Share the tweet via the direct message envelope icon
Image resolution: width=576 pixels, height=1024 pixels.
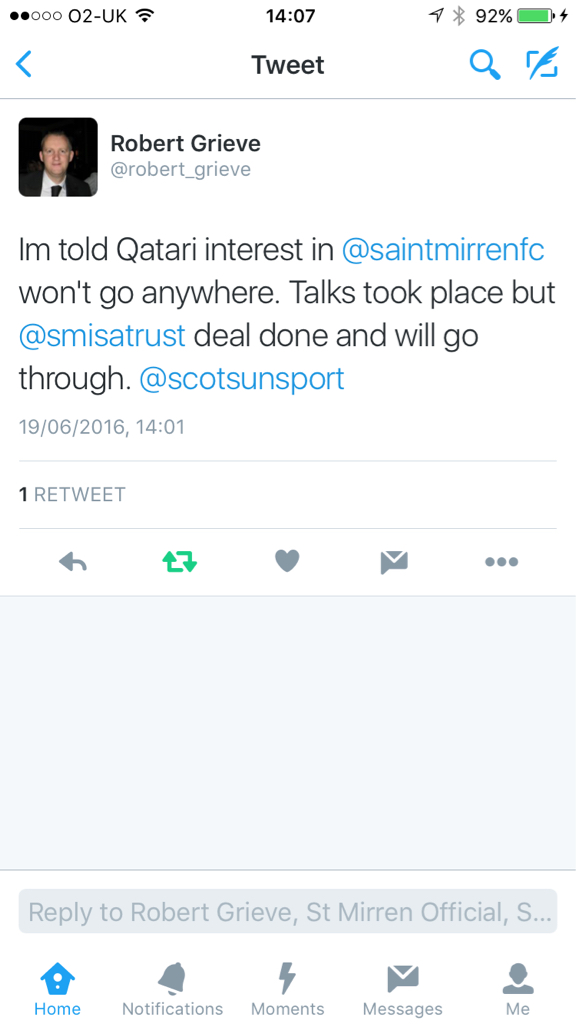click(394, 562)
